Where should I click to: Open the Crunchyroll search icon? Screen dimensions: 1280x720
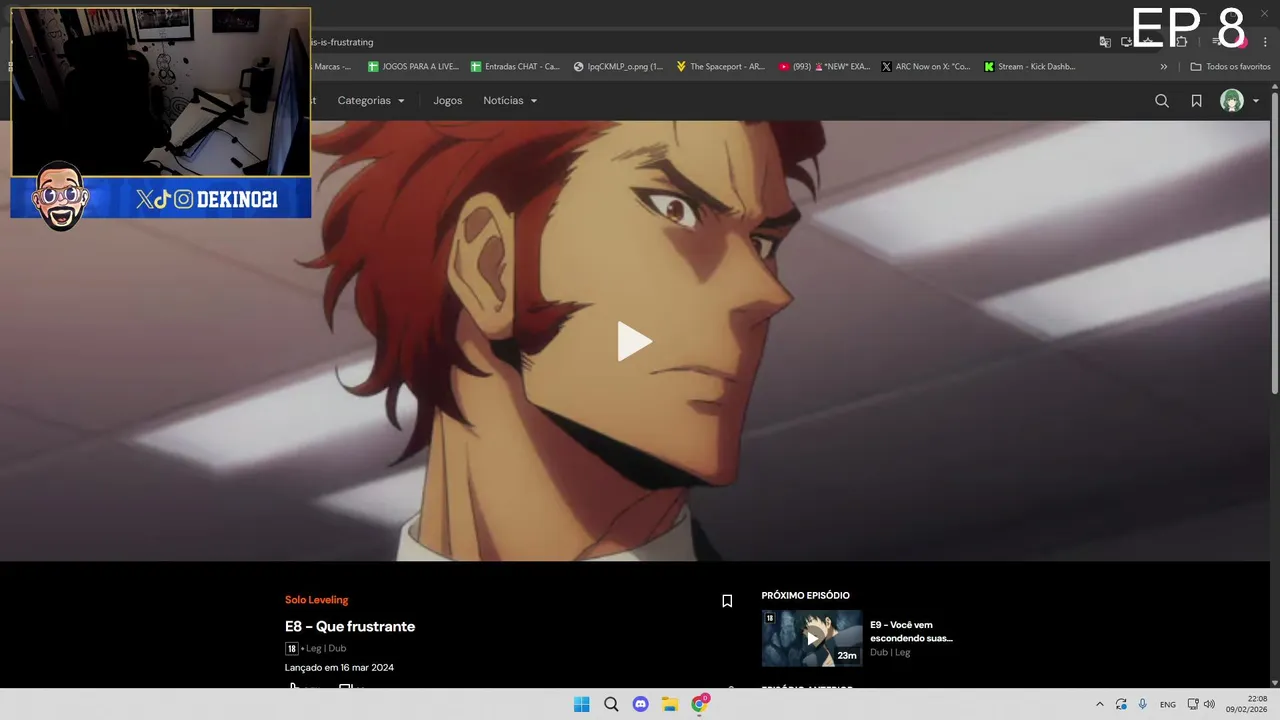coord(1161,101)
